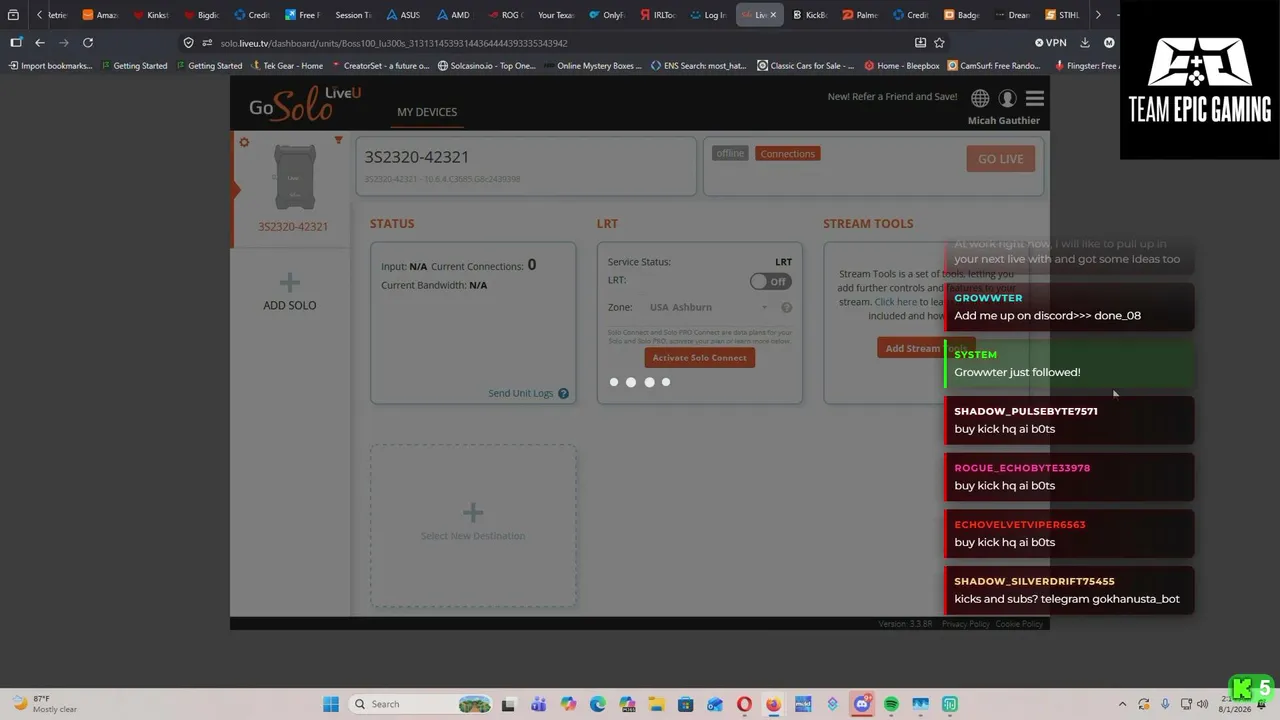The width and height of the screenshot is (1280, 720).
Task: Open the Tek Gear - Home bookmark
Action: pyautogui.click(x=287, y=66)
